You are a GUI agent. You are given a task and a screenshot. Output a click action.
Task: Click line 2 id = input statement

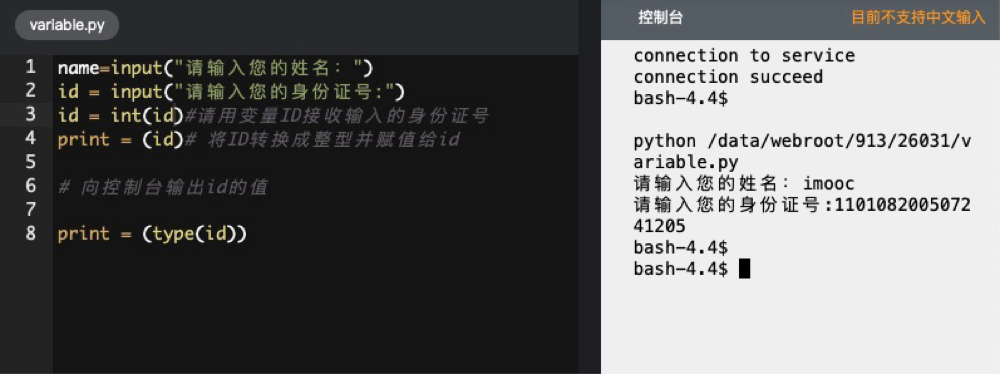point(231,92)
